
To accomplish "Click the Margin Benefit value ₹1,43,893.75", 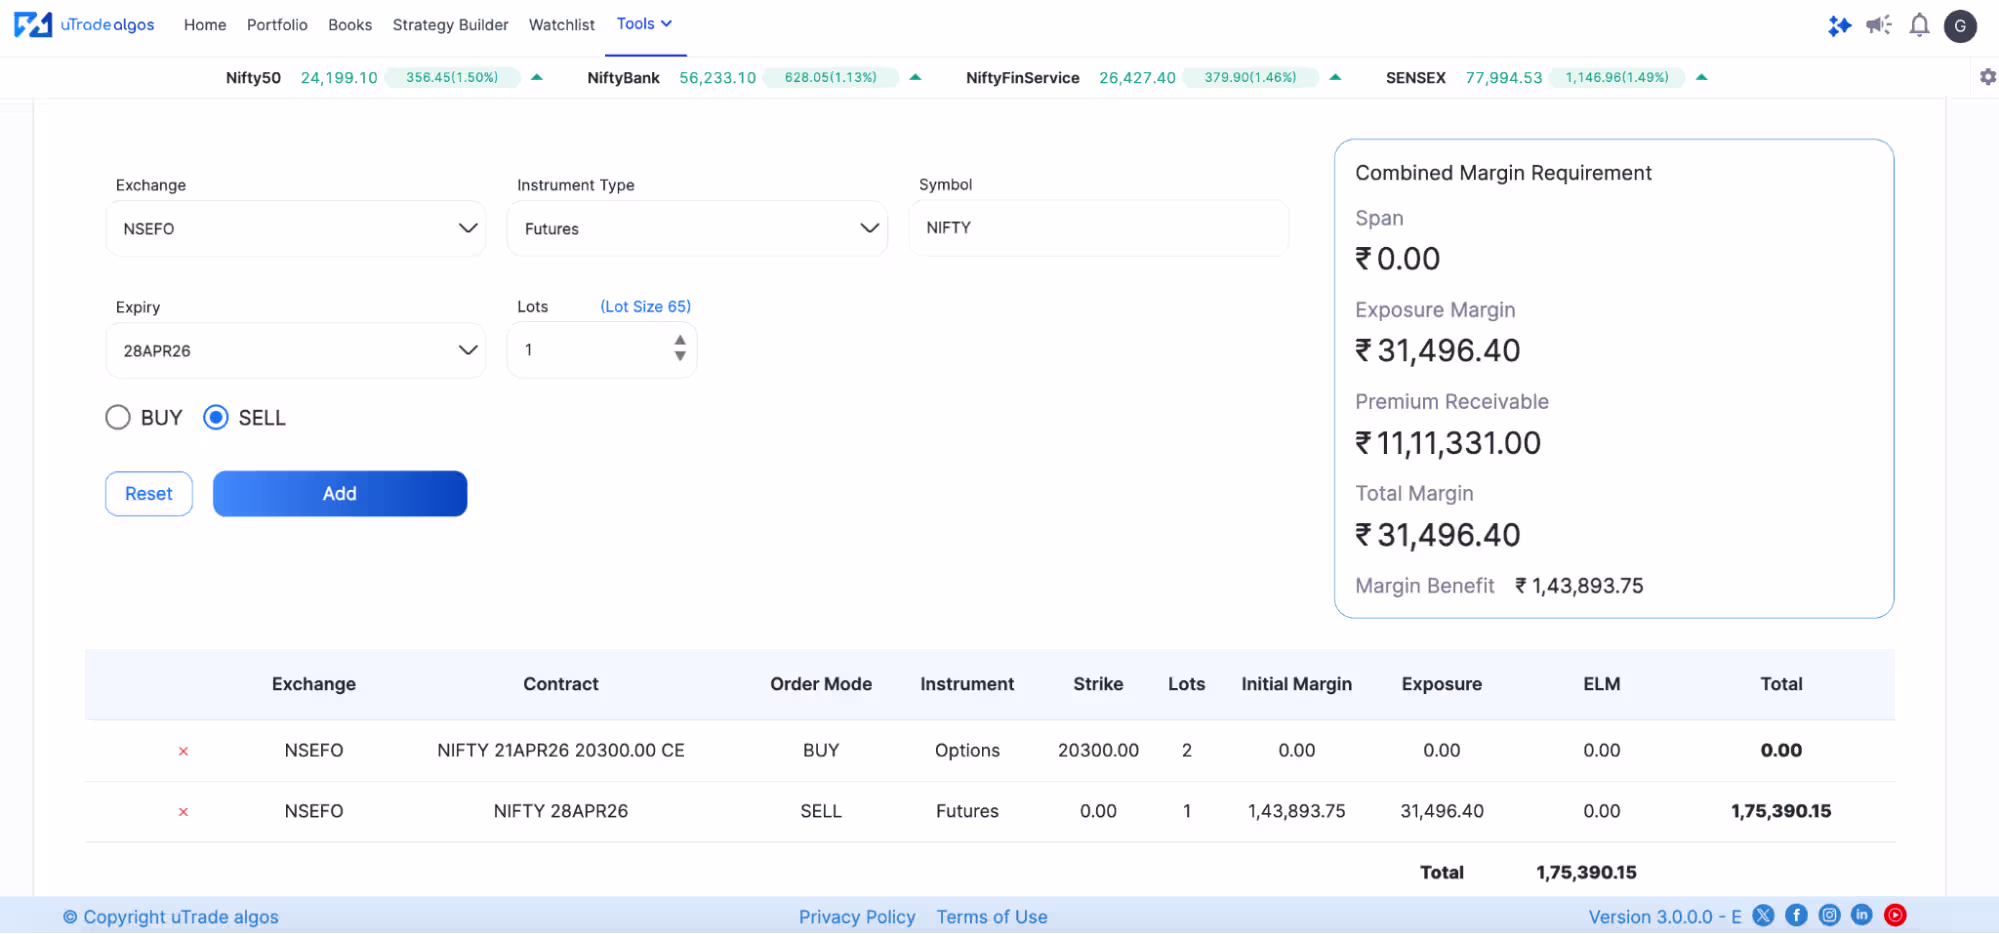I will [1579, 586].
